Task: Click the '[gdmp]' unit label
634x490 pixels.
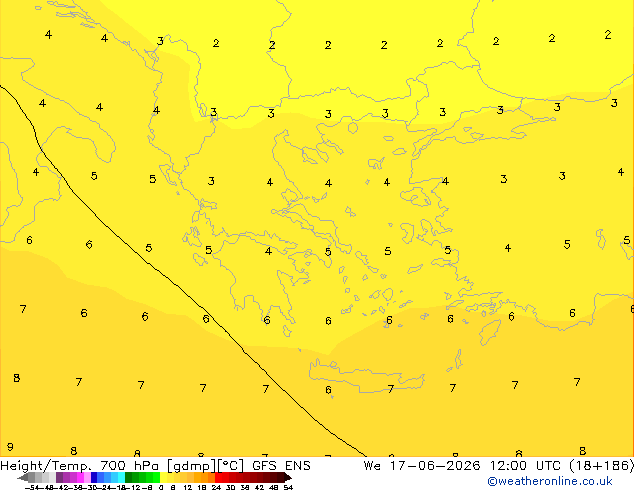Action: pyautogui.click(x=191, y=466)
